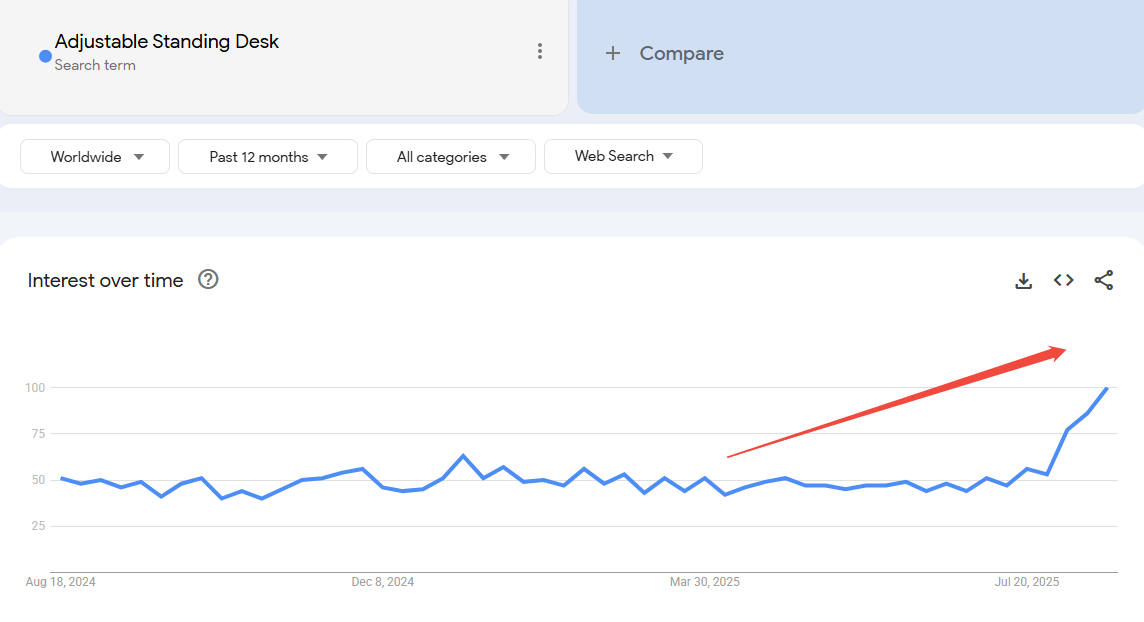
Task: Click the embed code icon above the chart
Action: (1063, 280)
